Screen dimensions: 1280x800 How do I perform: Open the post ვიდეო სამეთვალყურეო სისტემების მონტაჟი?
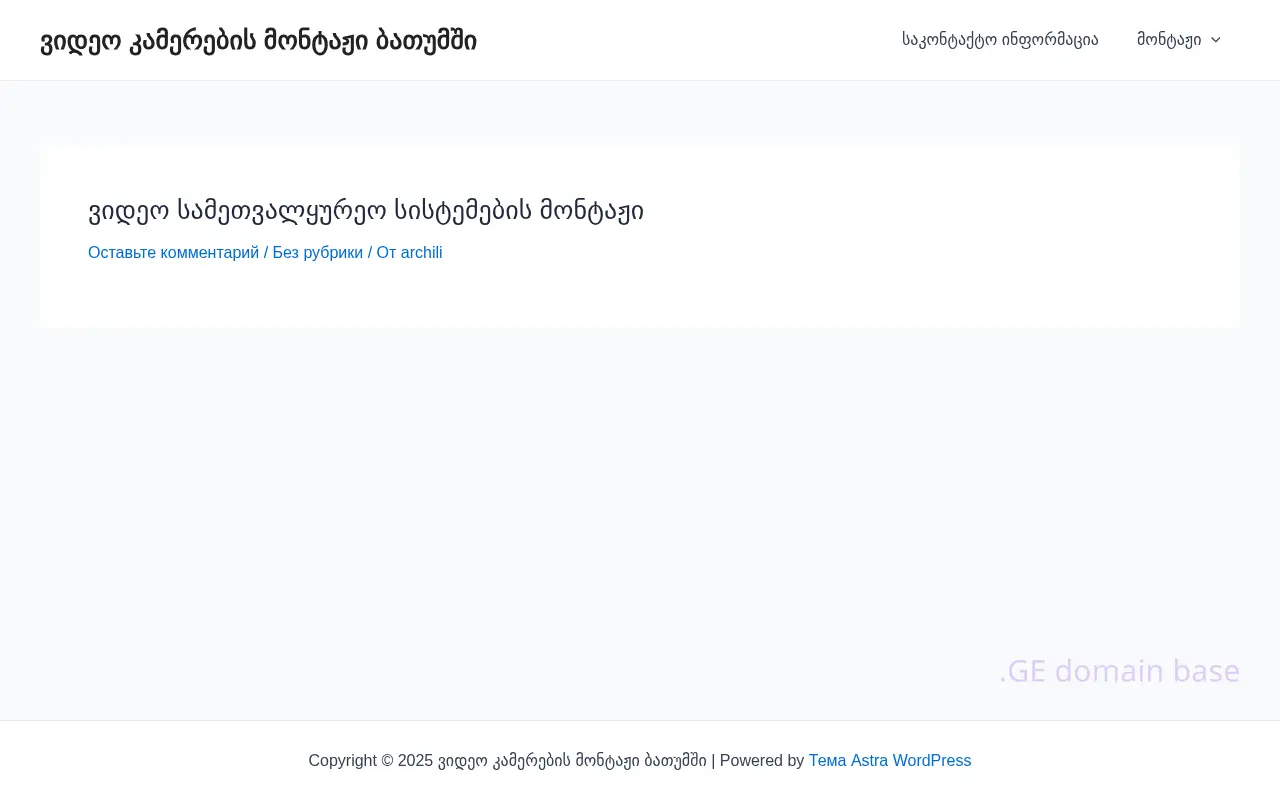[x=366, y=210]
